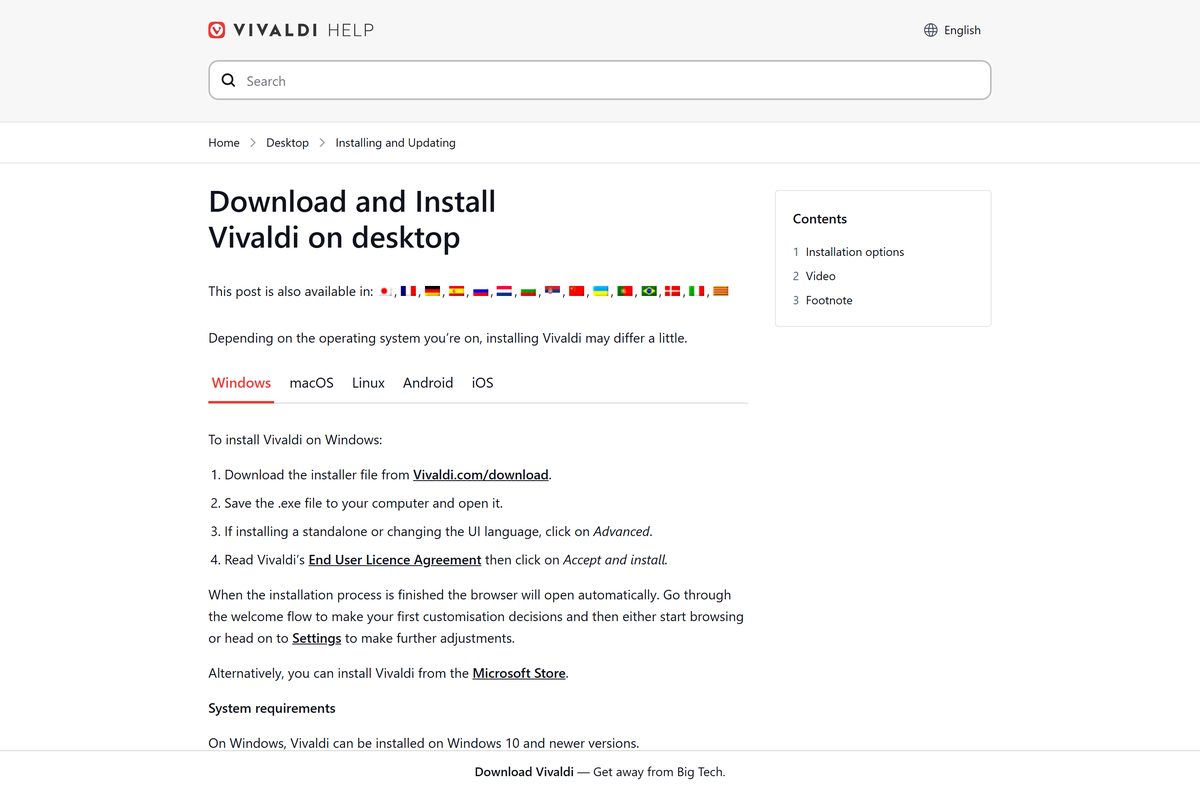This screenshot has height=792, width=1200.
Task: Jump to Video in Contents
Action: coord(821,276)
